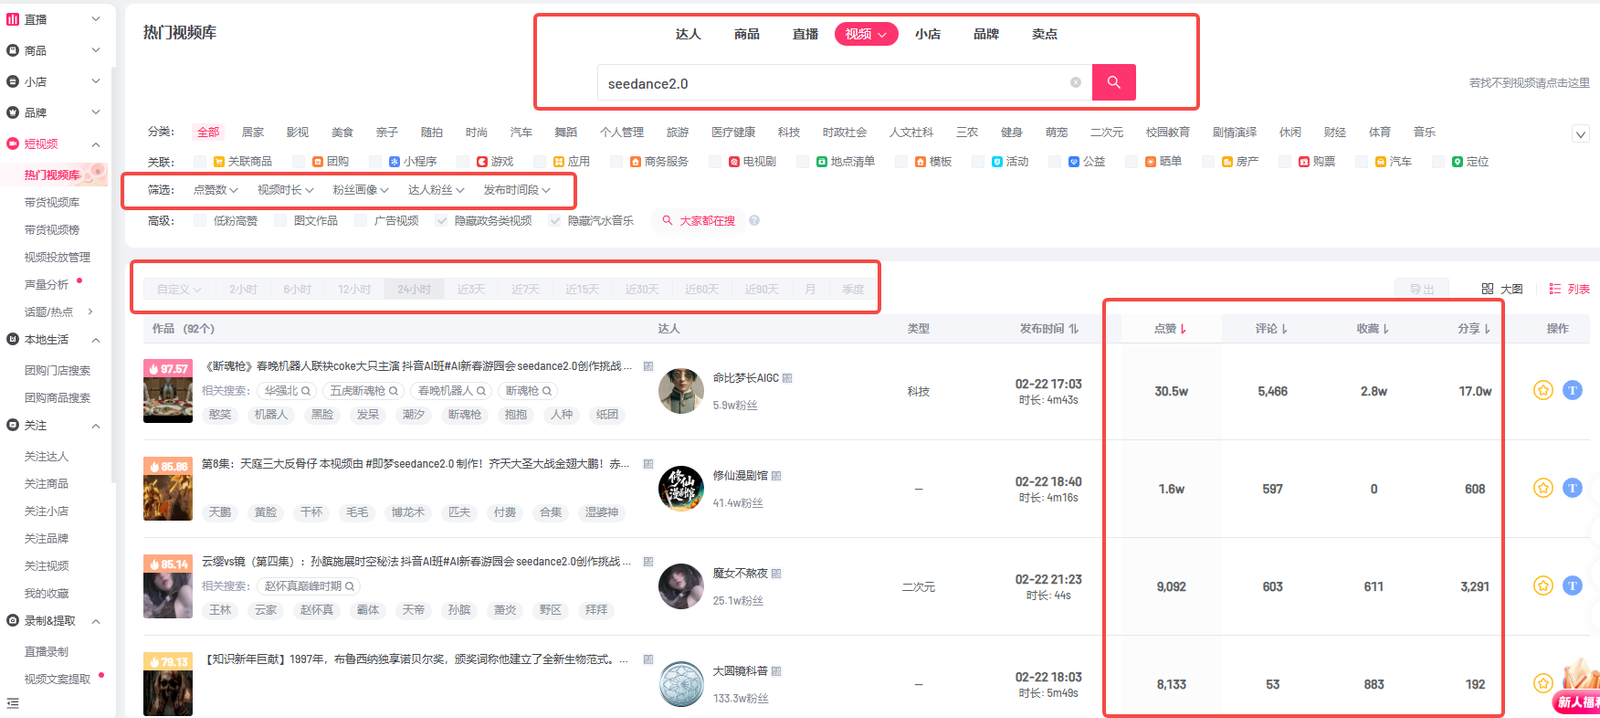
Task: Click the 导出 export button
Action: tap(1421, 289)
